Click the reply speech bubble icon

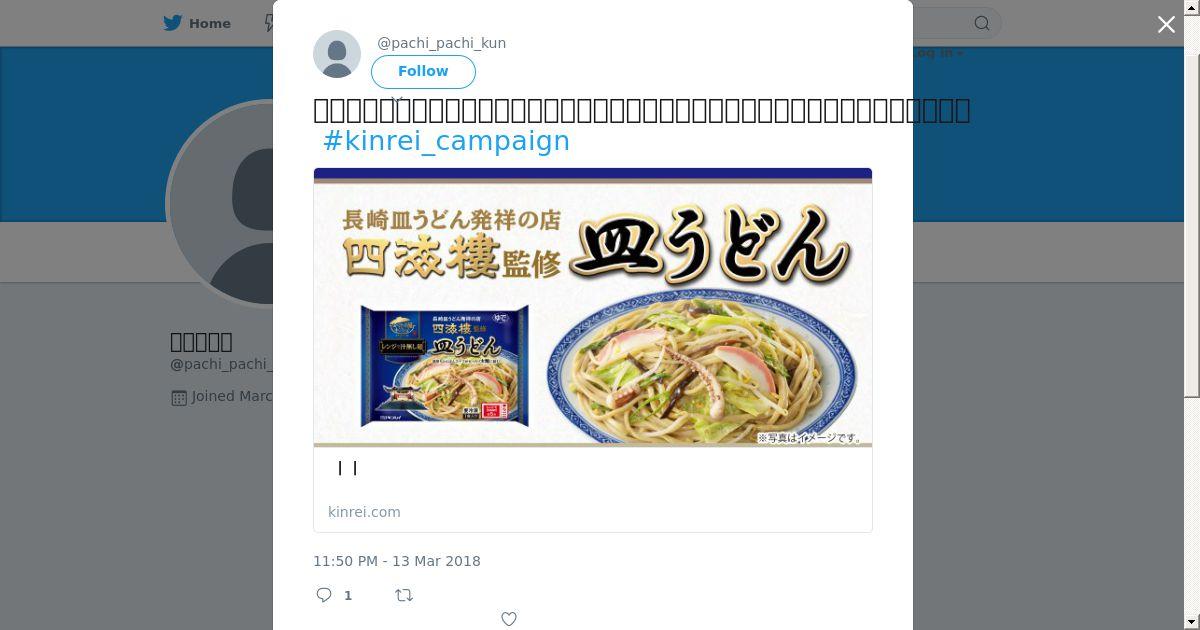[x=324, y=595]
